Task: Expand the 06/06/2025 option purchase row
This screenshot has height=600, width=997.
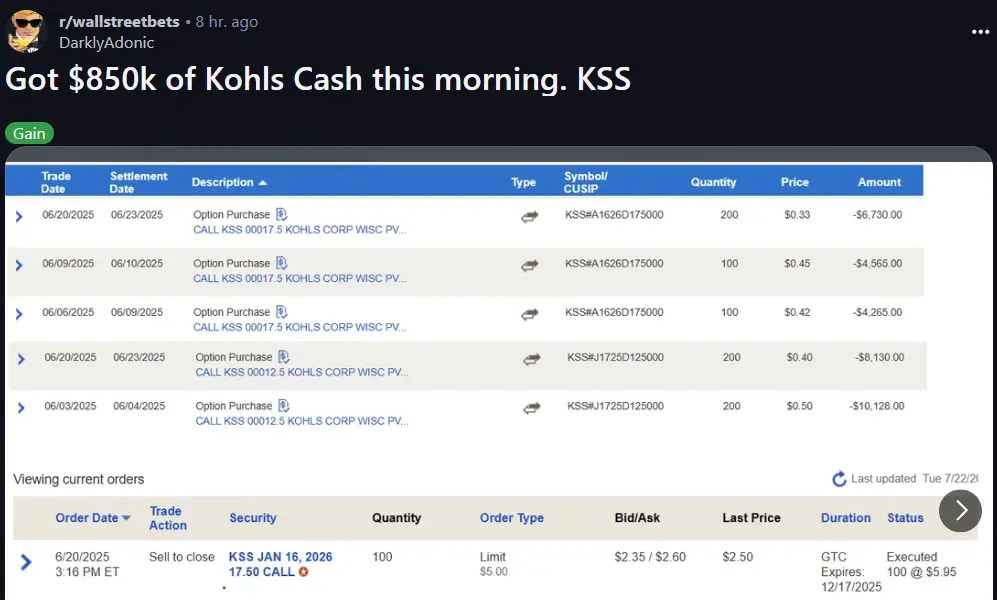Action: pos(19,314)
